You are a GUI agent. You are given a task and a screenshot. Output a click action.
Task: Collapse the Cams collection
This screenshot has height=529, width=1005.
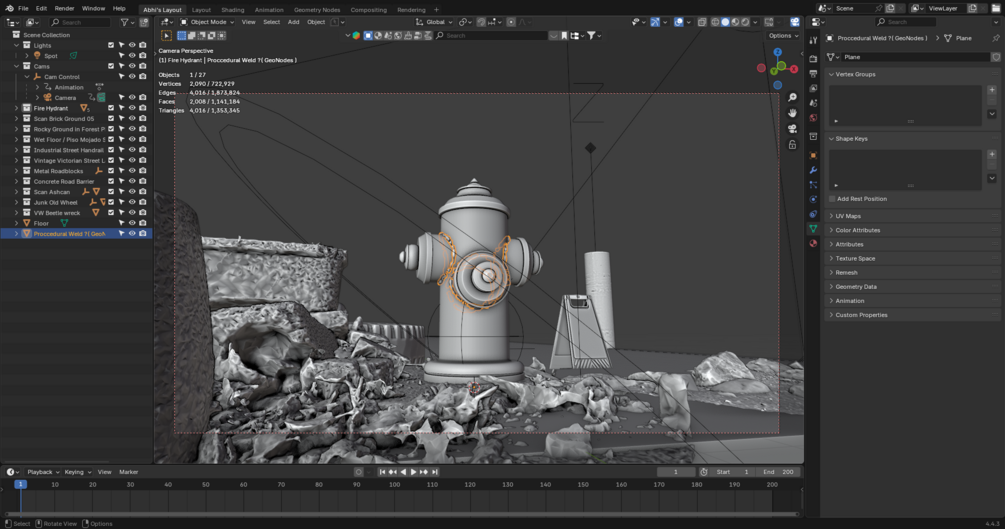(x=17, y=66)
